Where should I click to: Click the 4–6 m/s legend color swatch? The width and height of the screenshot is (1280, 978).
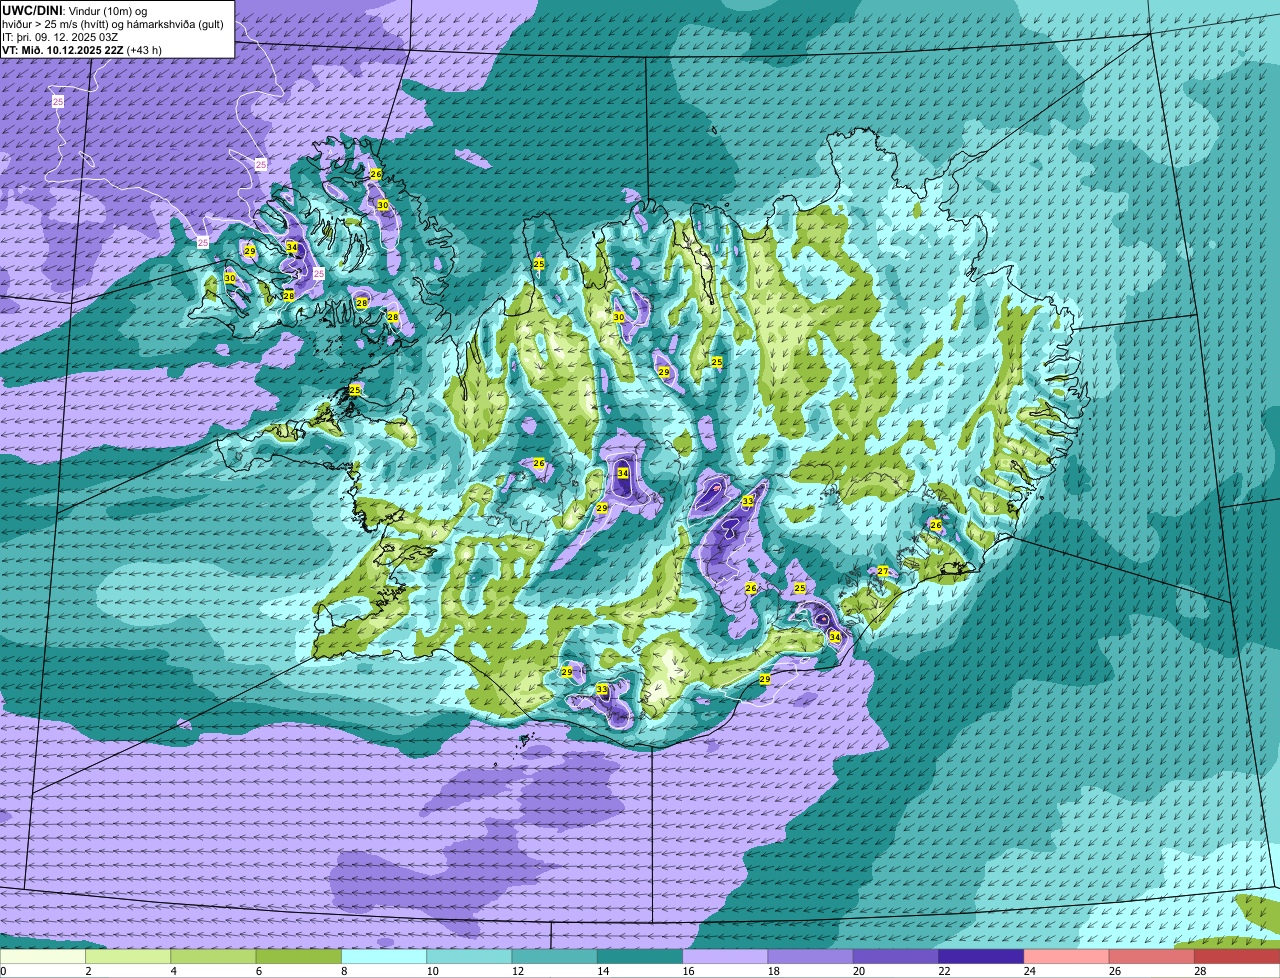[213, 957]
